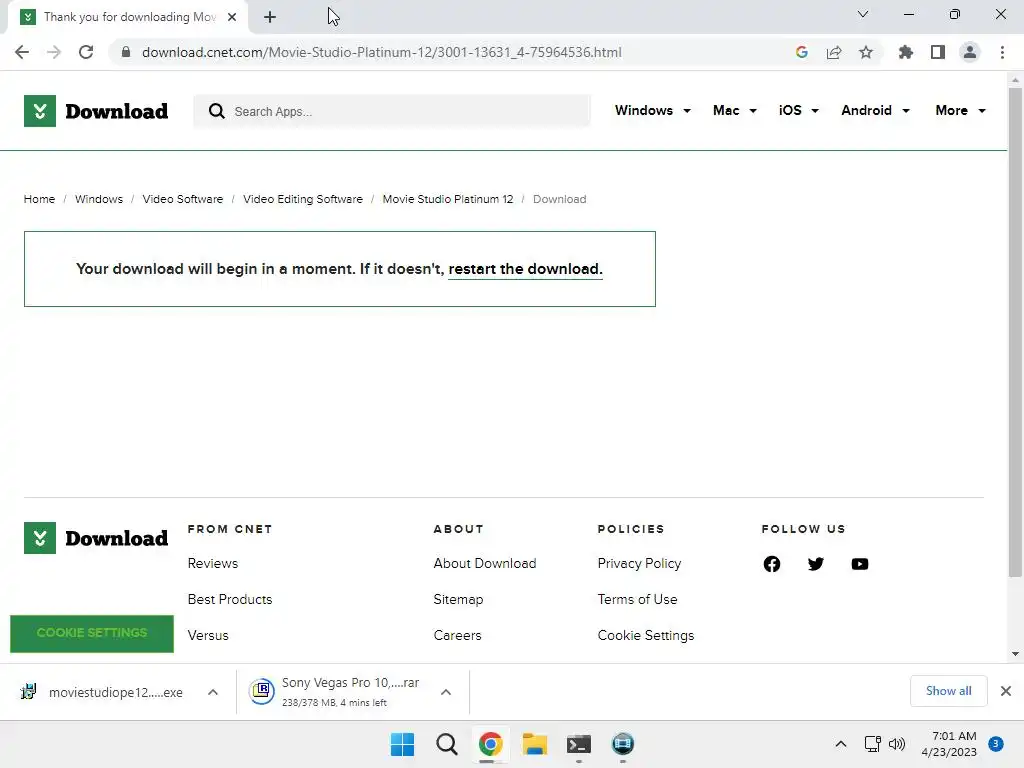Close the 'Thank you for downloading' tab

232,17
